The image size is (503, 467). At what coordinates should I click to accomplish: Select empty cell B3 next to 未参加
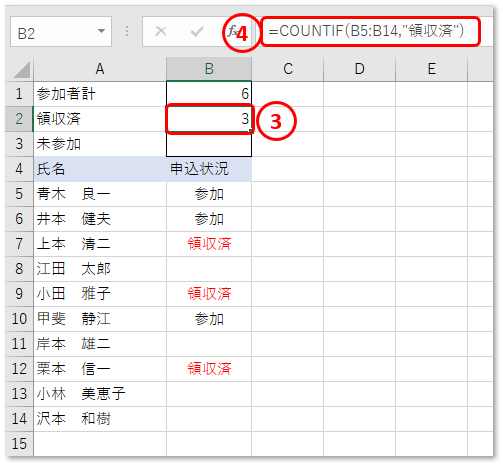point(209,144)
